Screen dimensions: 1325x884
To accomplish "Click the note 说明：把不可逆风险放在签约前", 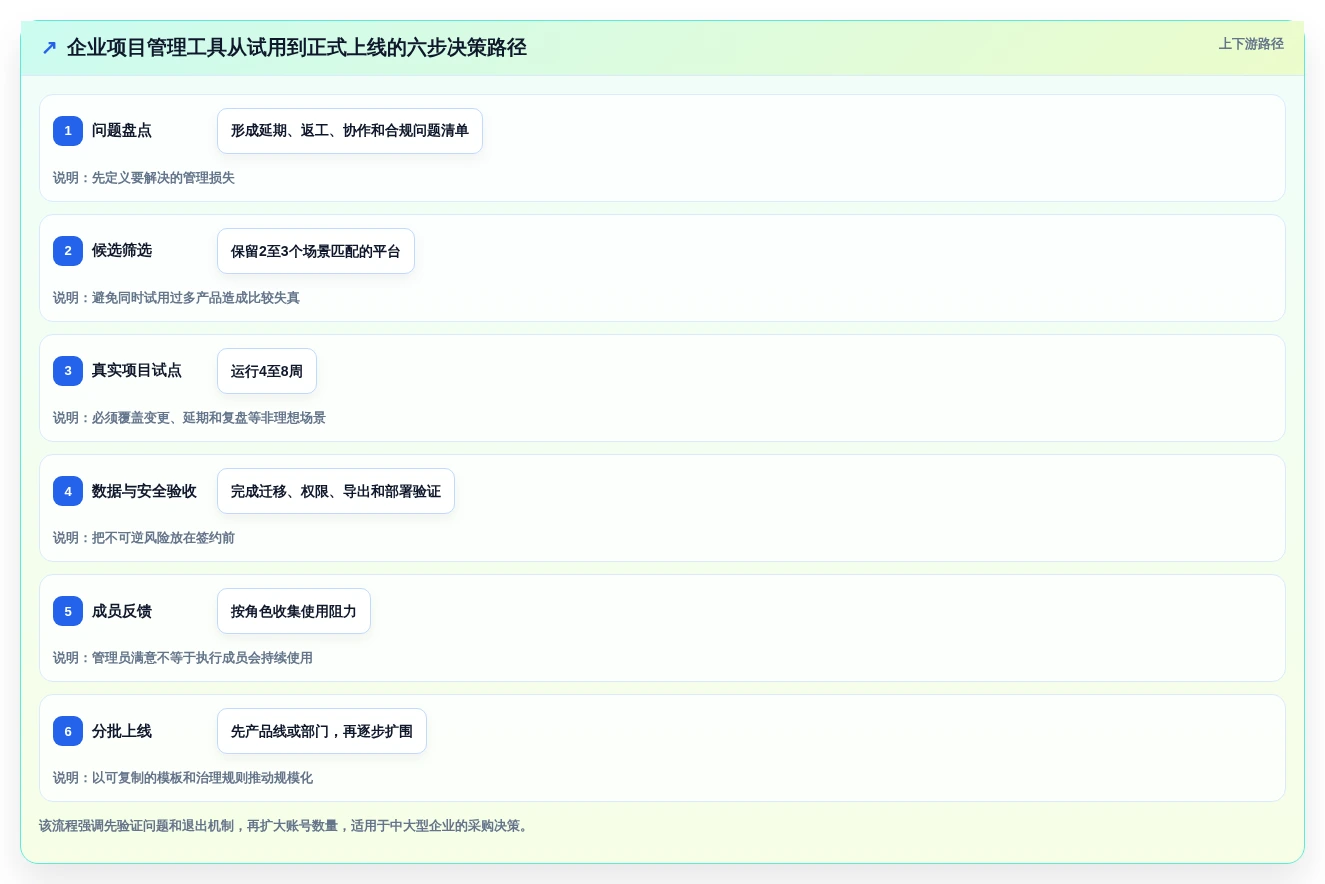I will pos(144,538).
